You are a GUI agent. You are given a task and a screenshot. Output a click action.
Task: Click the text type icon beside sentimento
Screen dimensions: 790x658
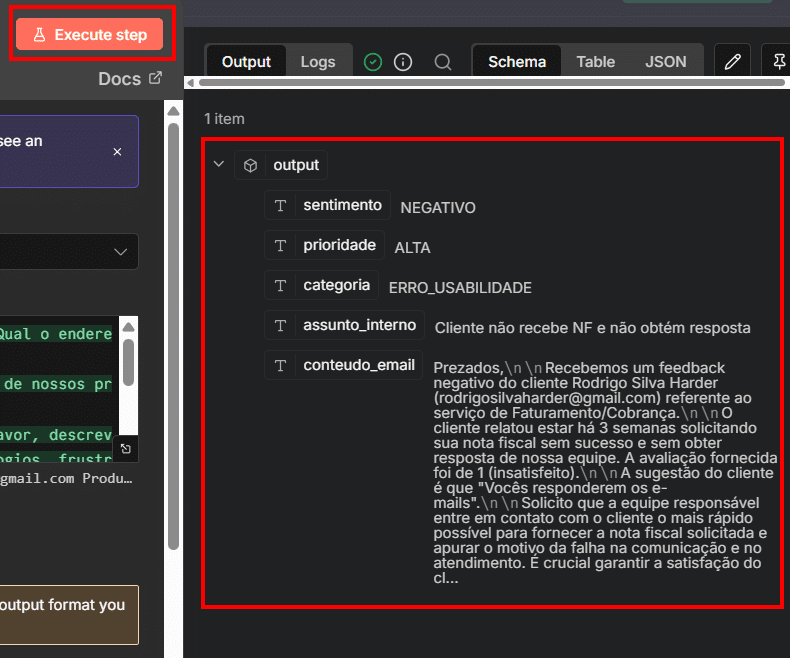point(281,206)
